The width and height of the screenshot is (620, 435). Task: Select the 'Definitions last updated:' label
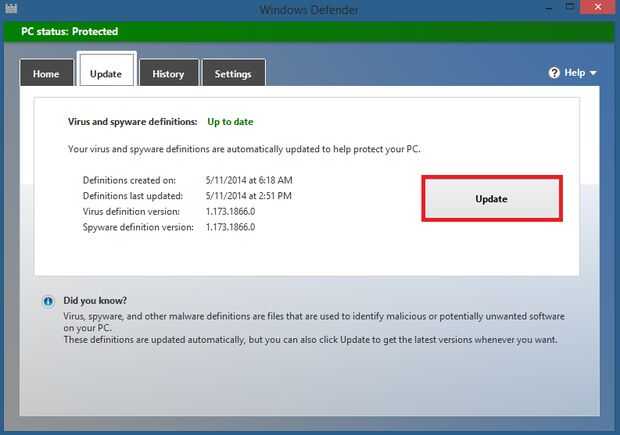point(133,196)
